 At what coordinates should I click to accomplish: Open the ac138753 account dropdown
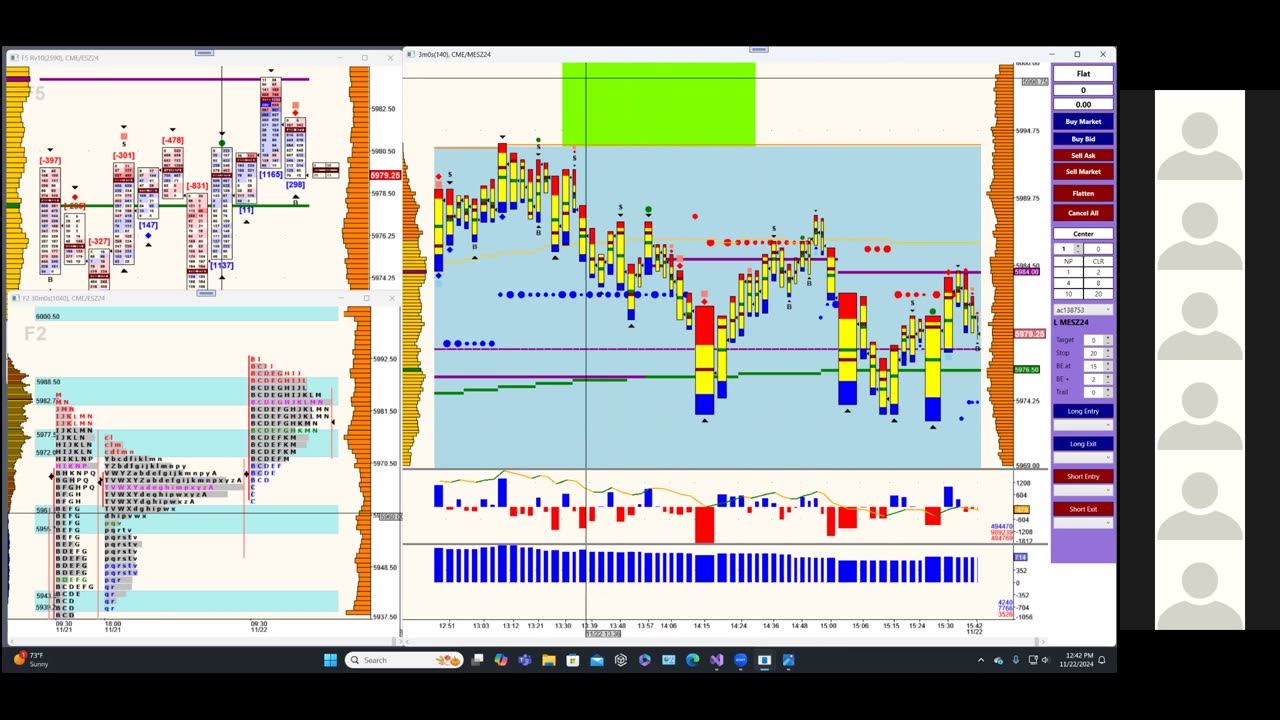click(1083, 310)
